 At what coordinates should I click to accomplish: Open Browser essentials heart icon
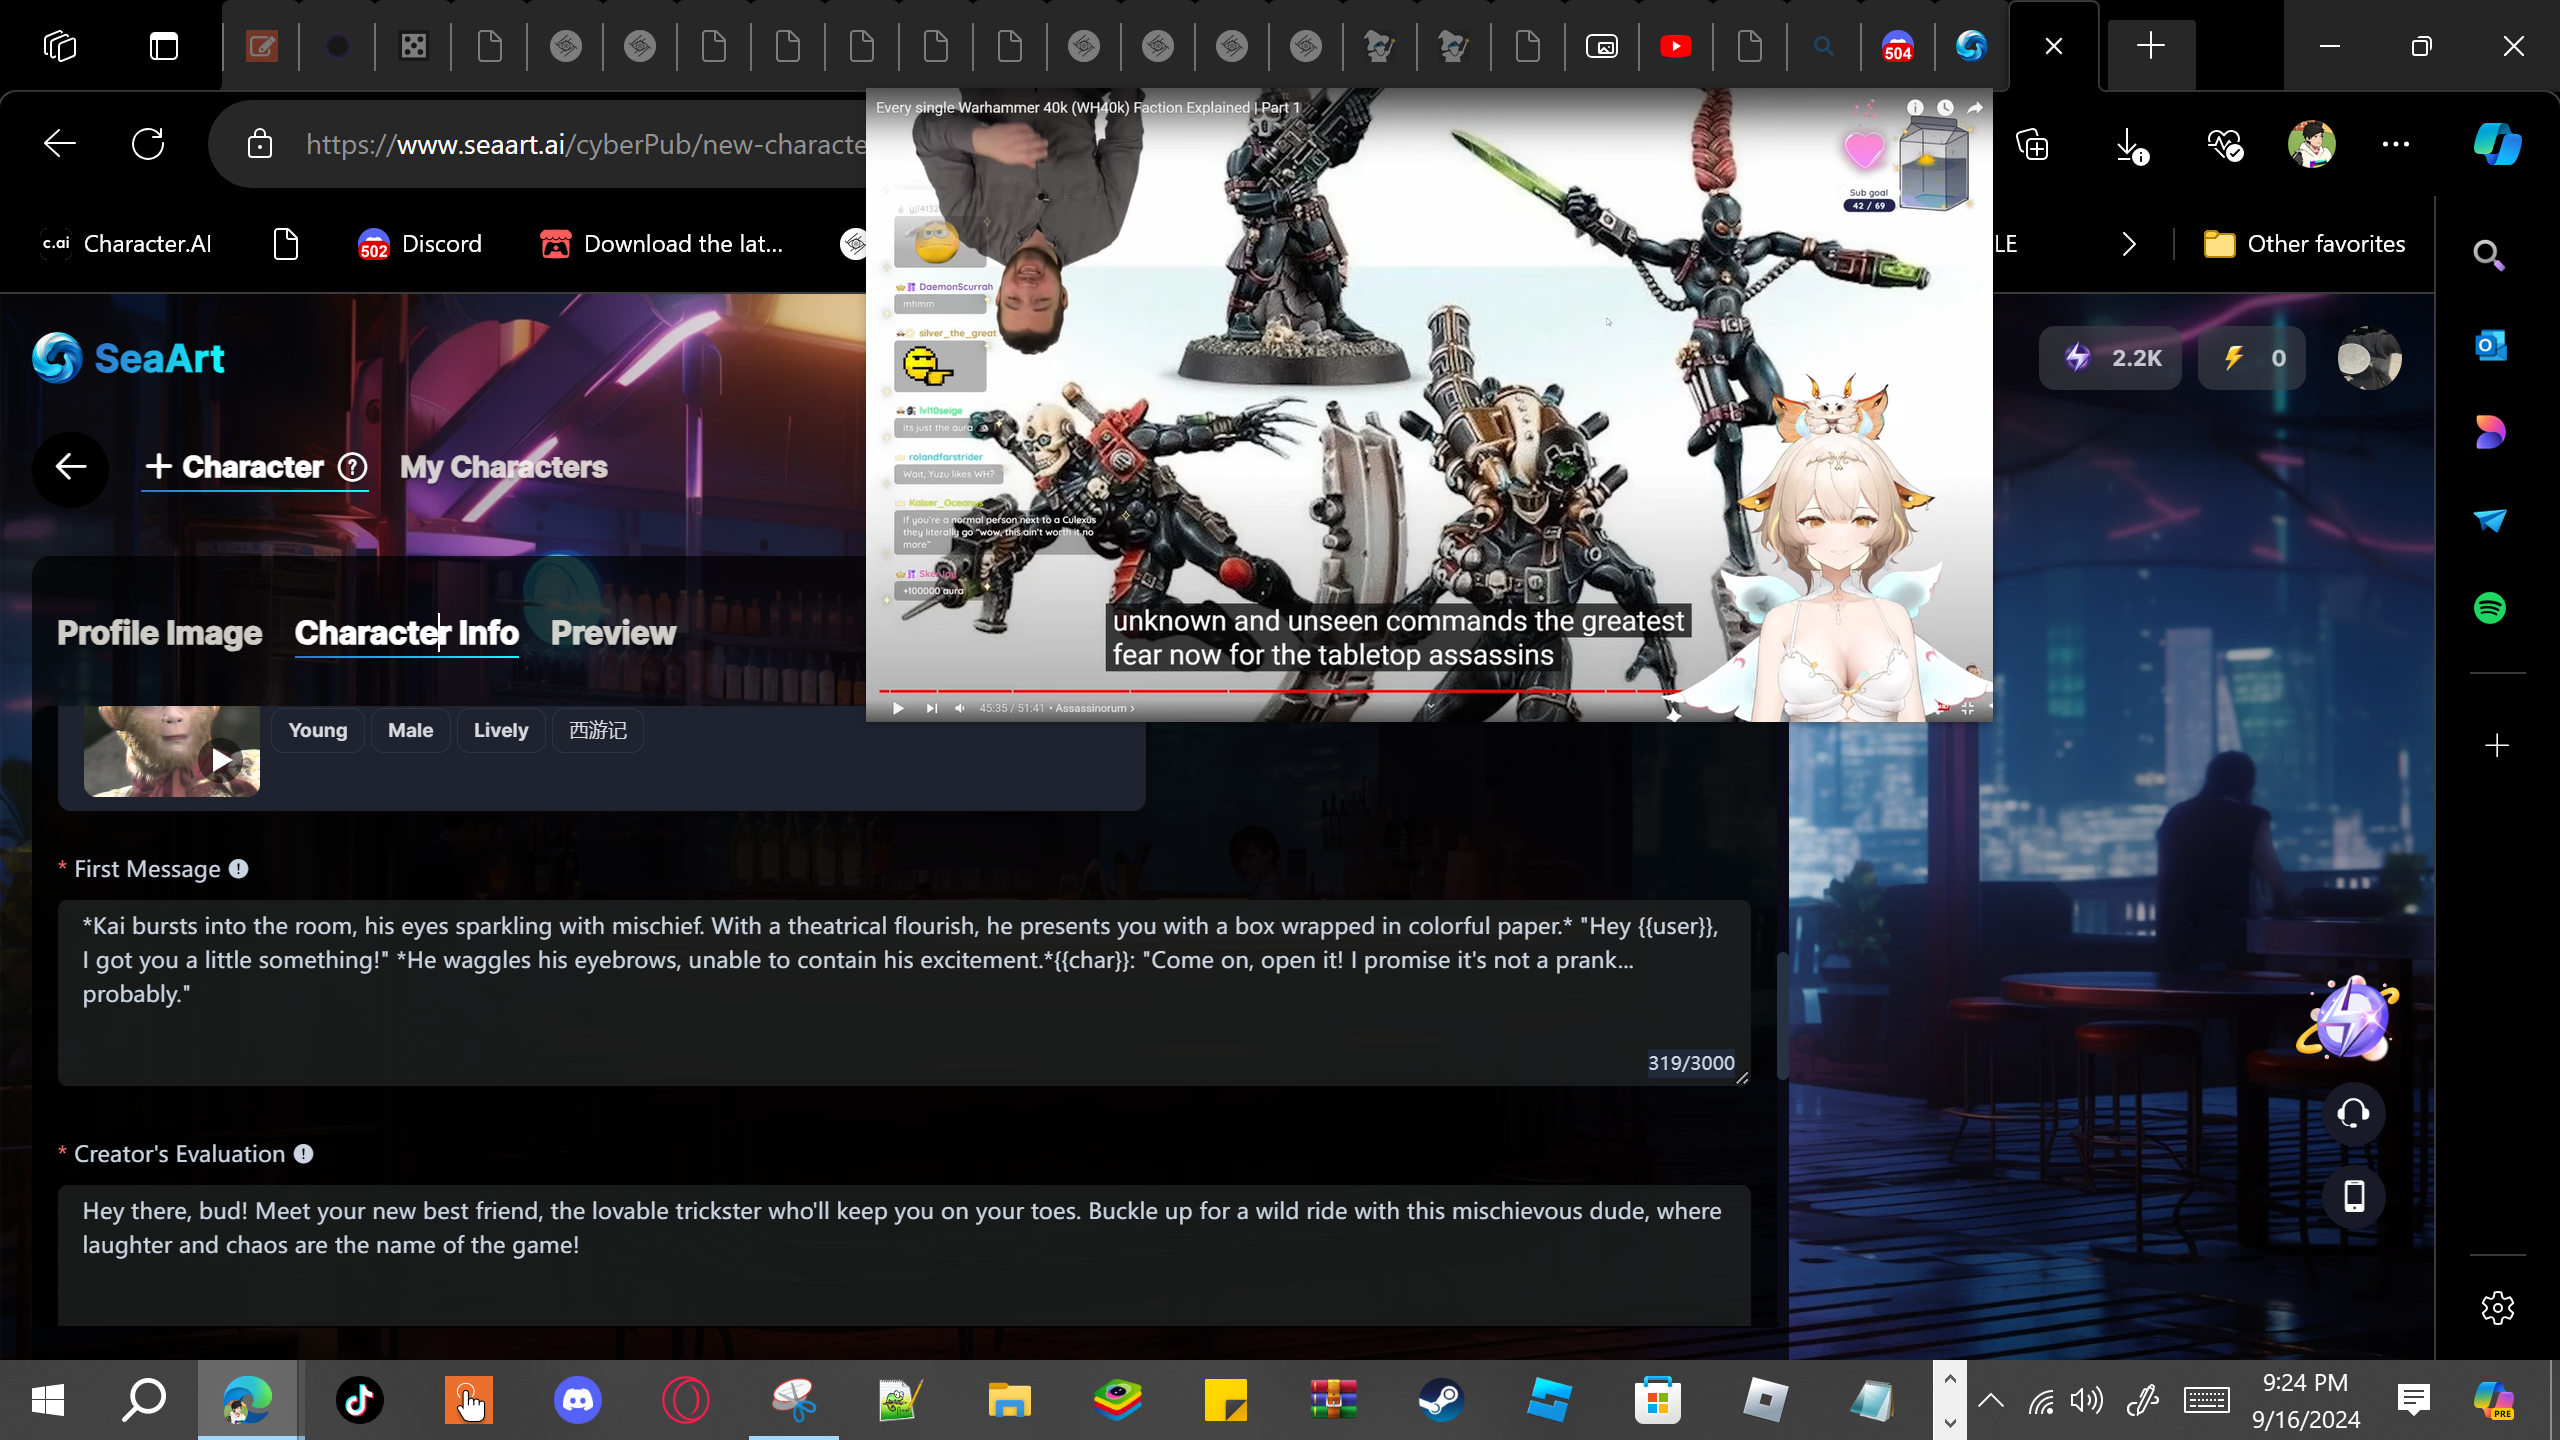click(x=2225, y=146)
